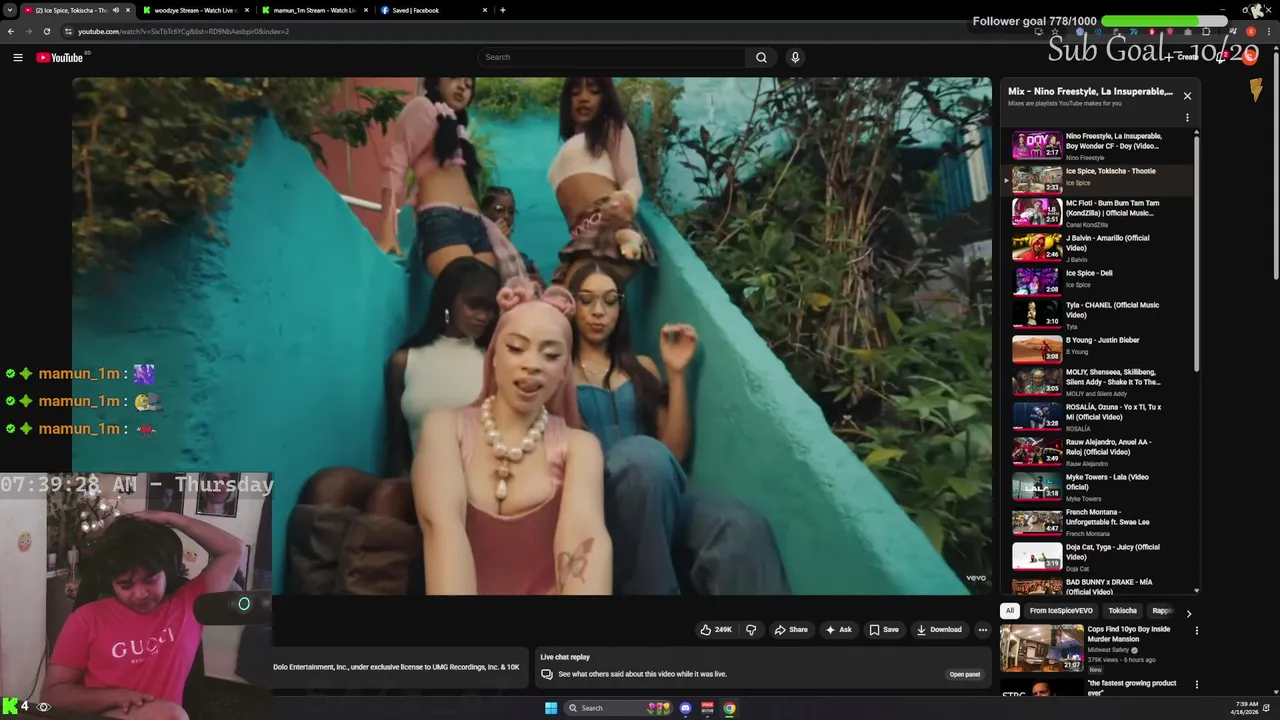
Task: Mute the audio indicator on the YouTube tab
Action: click(x=116, y=10)
